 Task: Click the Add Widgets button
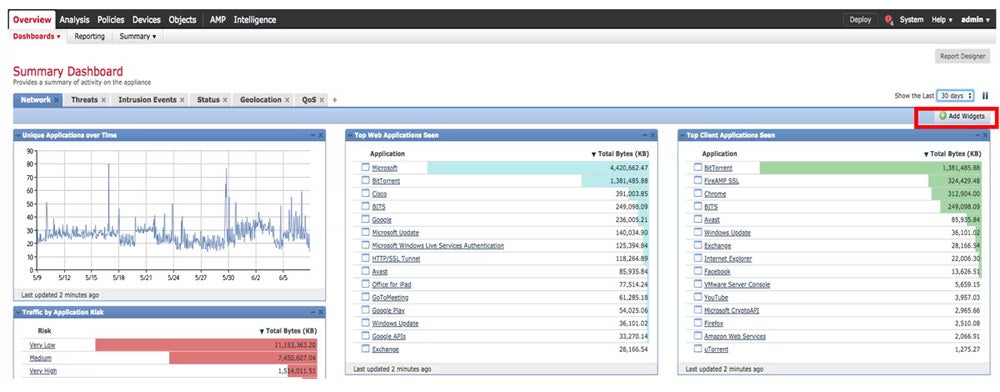pyautogui.click(x=962, y=117)
